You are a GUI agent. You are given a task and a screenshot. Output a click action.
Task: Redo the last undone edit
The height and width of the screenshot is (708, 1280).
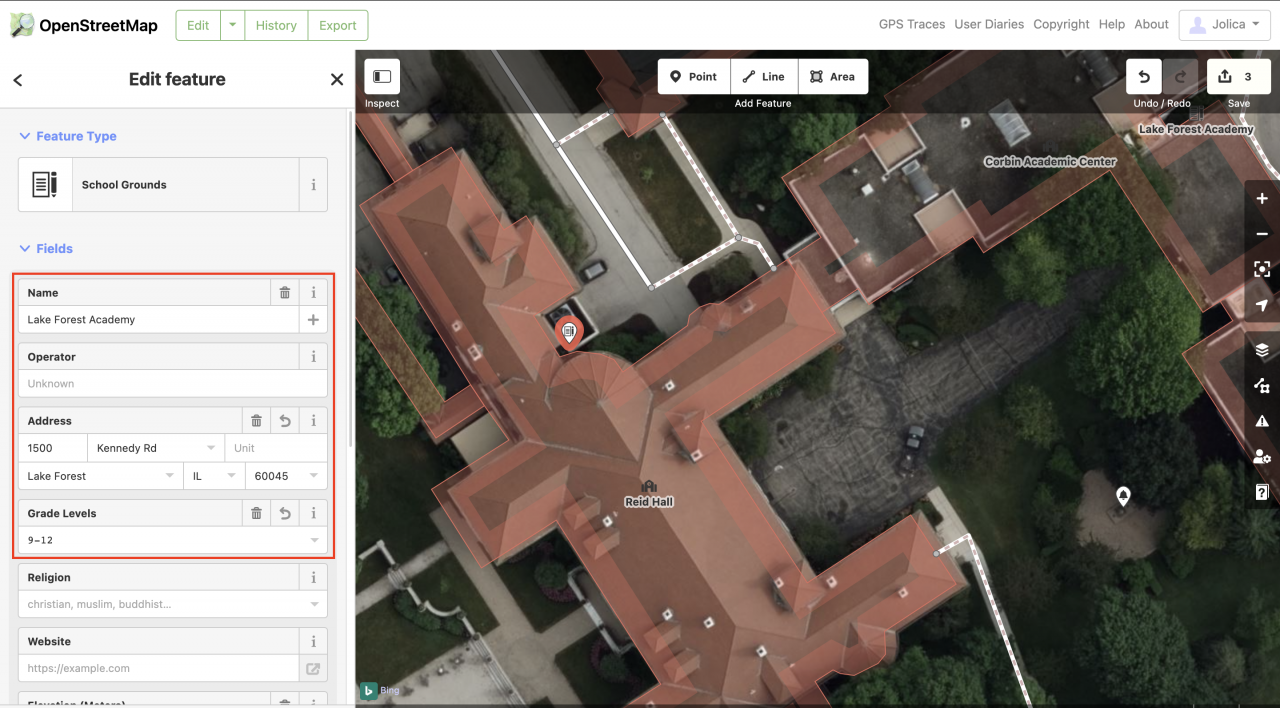pyautogui.click(x=1181, y=77)
